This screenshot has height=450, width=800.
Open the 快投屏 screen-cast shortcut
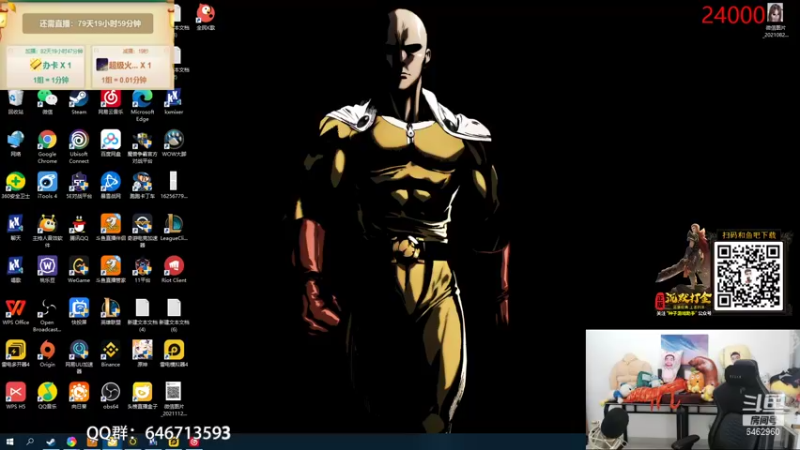(x=79, y=312)
